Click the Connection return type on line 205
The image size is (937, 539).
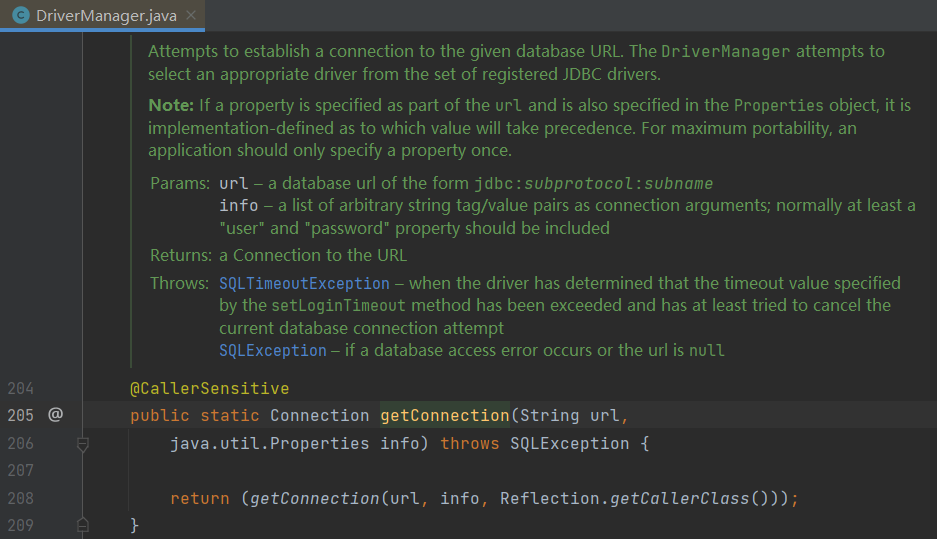(319, 415)
